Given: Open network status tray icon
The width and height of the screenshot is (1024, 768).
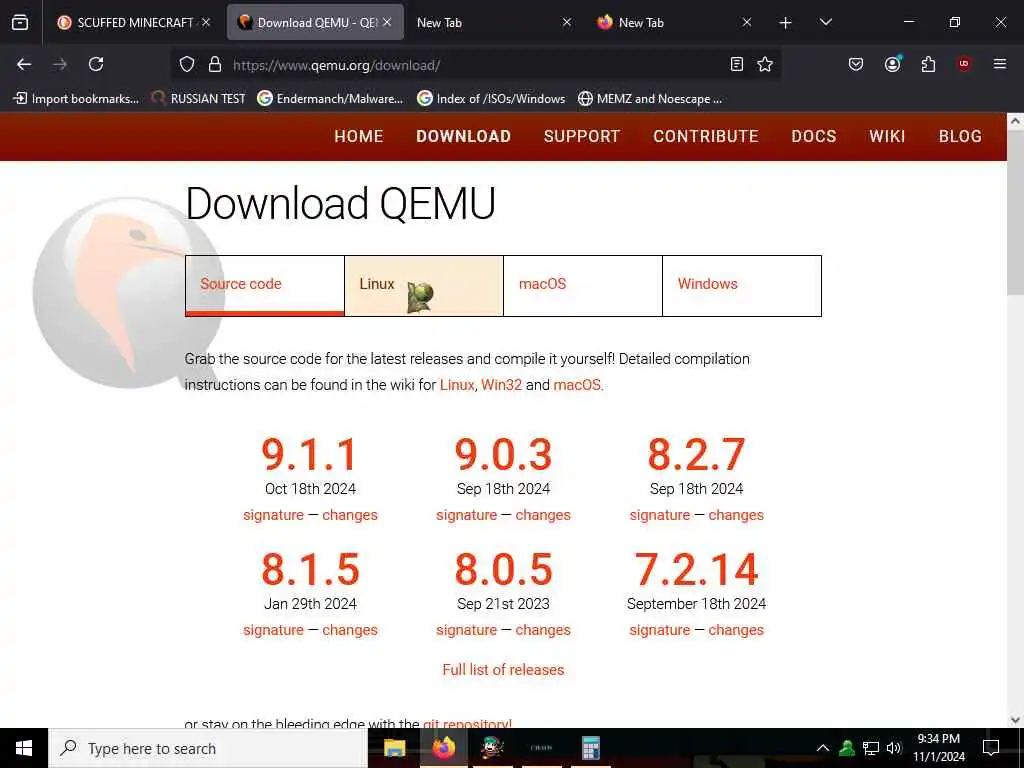Looking at the screenshot, I should 871,748.
